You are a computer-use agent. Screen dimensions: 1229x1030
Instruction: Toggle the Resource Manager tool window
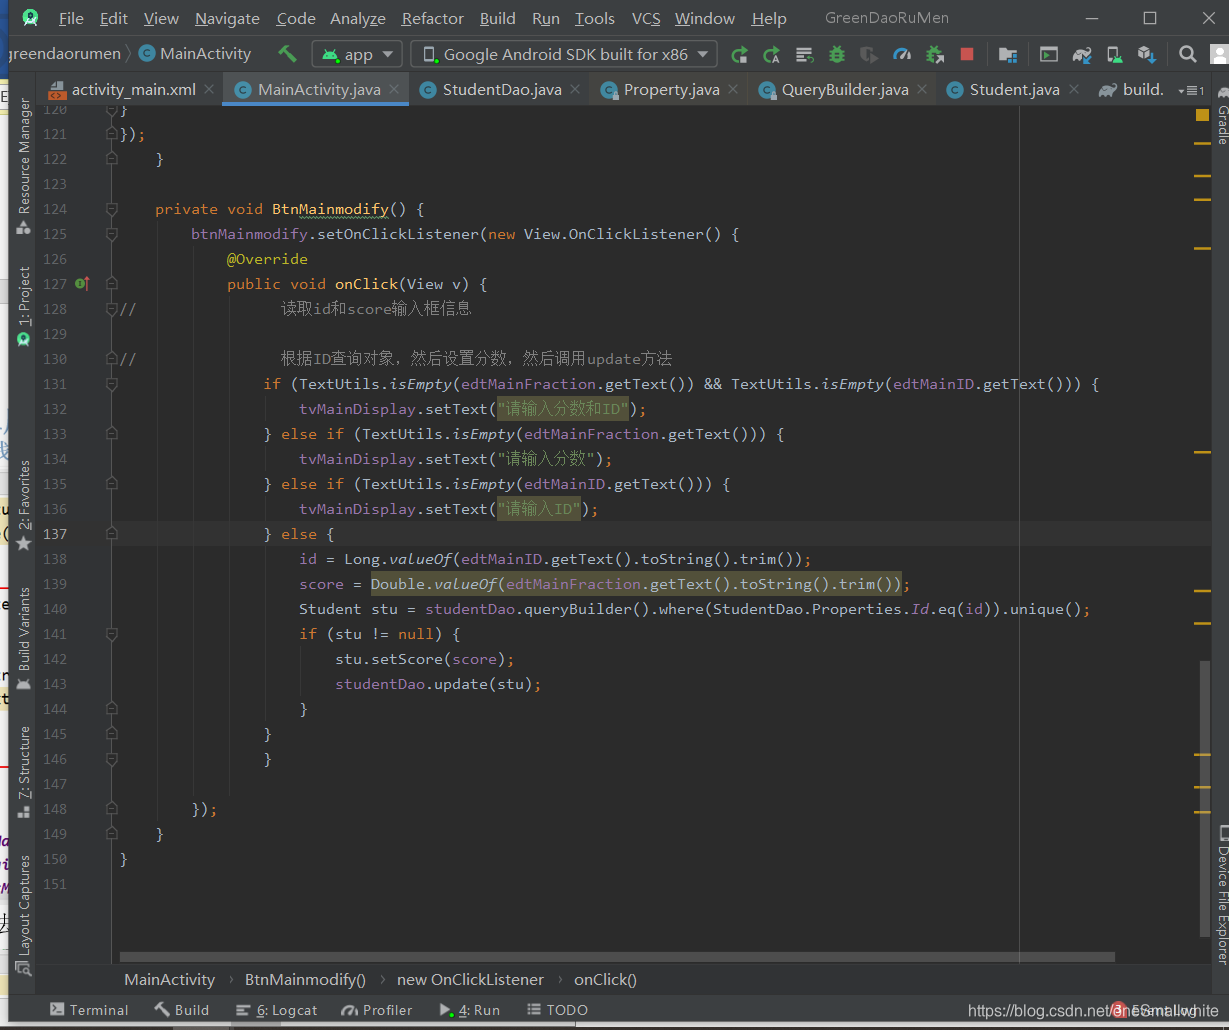[24, 167]
